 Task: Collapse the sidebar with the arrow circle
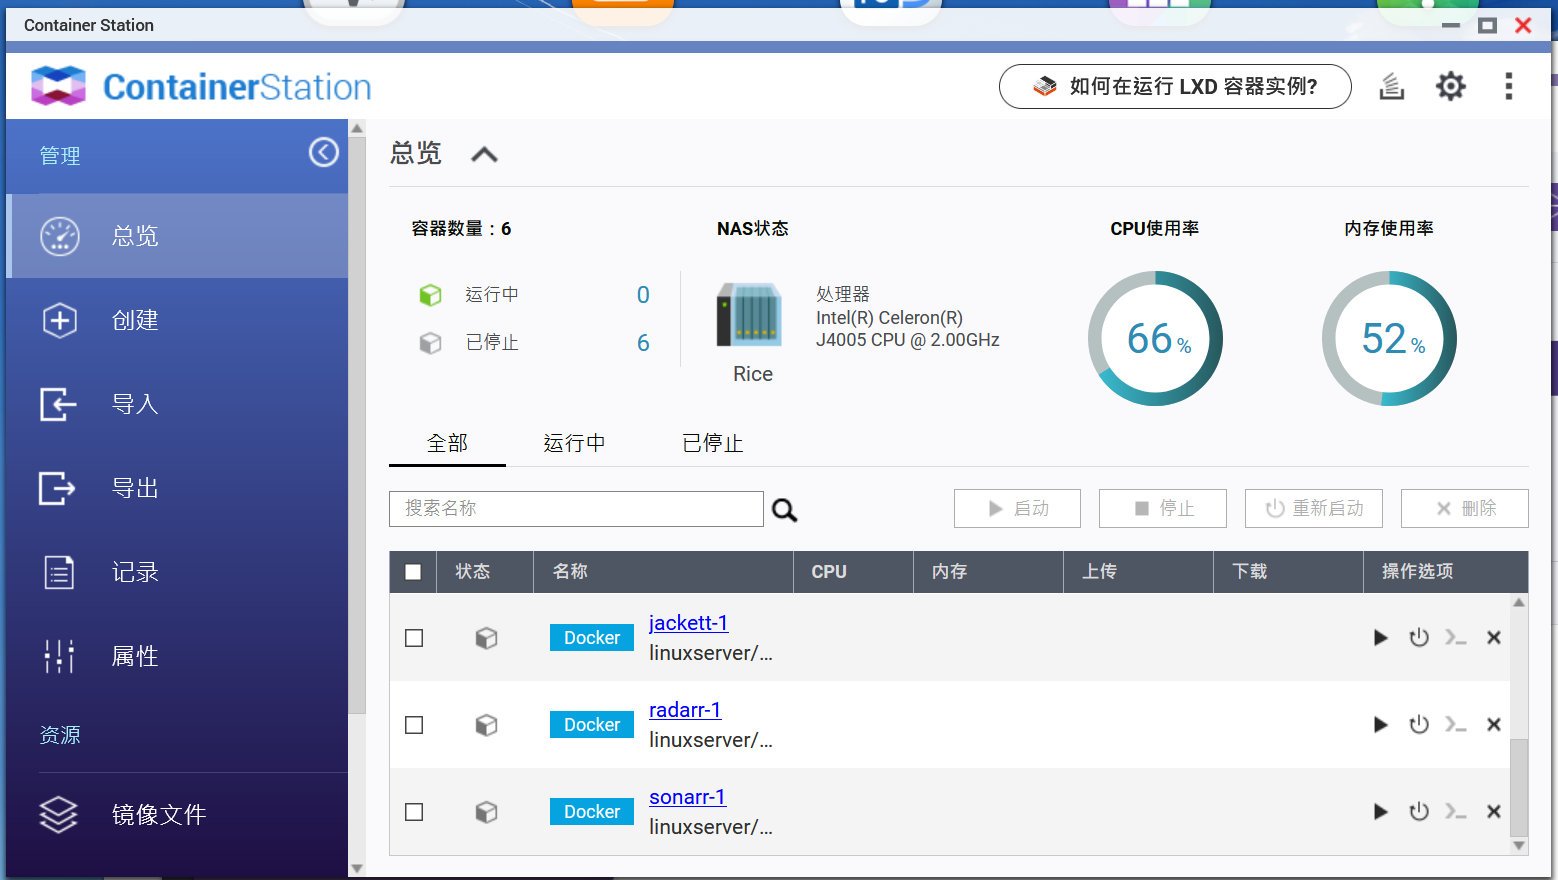(x=323, y=152)
